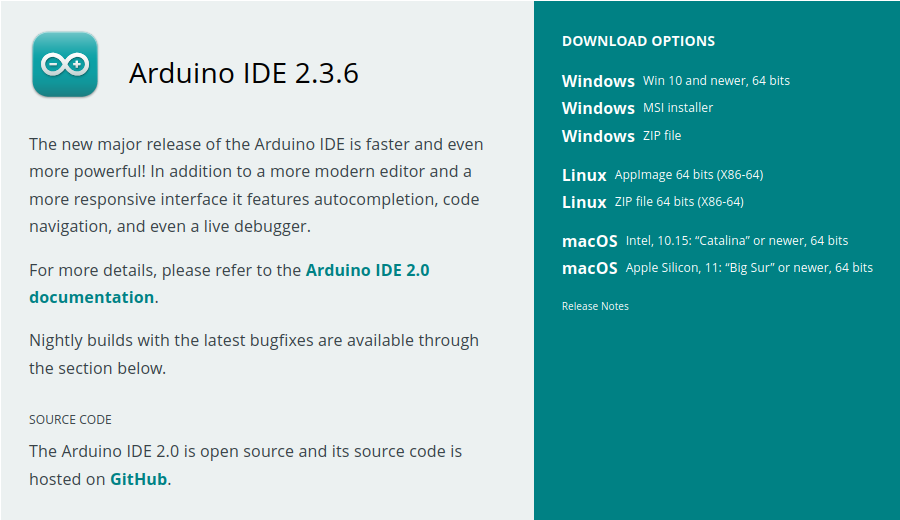Download macOS Intel Catalina build
This screenshot has height=520, width=900.
(704, 241)
